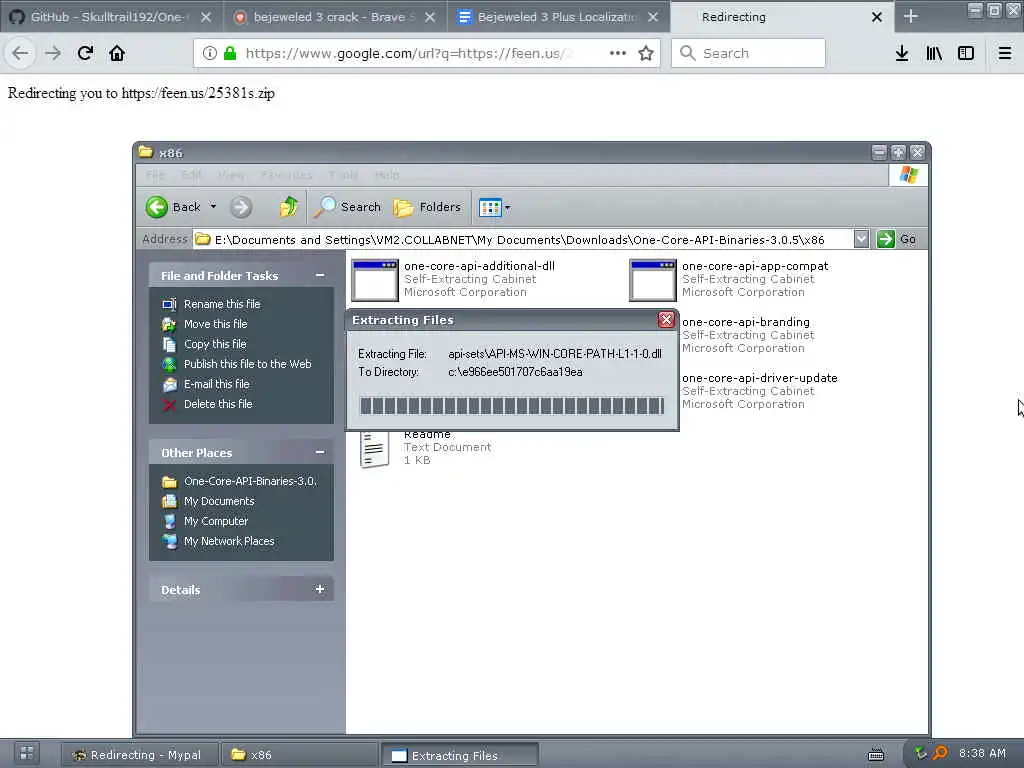This screenshot has width=1024, height=768.
Task: Collapse the File and Folder Tasks panel
Action: tap(320, 275)
